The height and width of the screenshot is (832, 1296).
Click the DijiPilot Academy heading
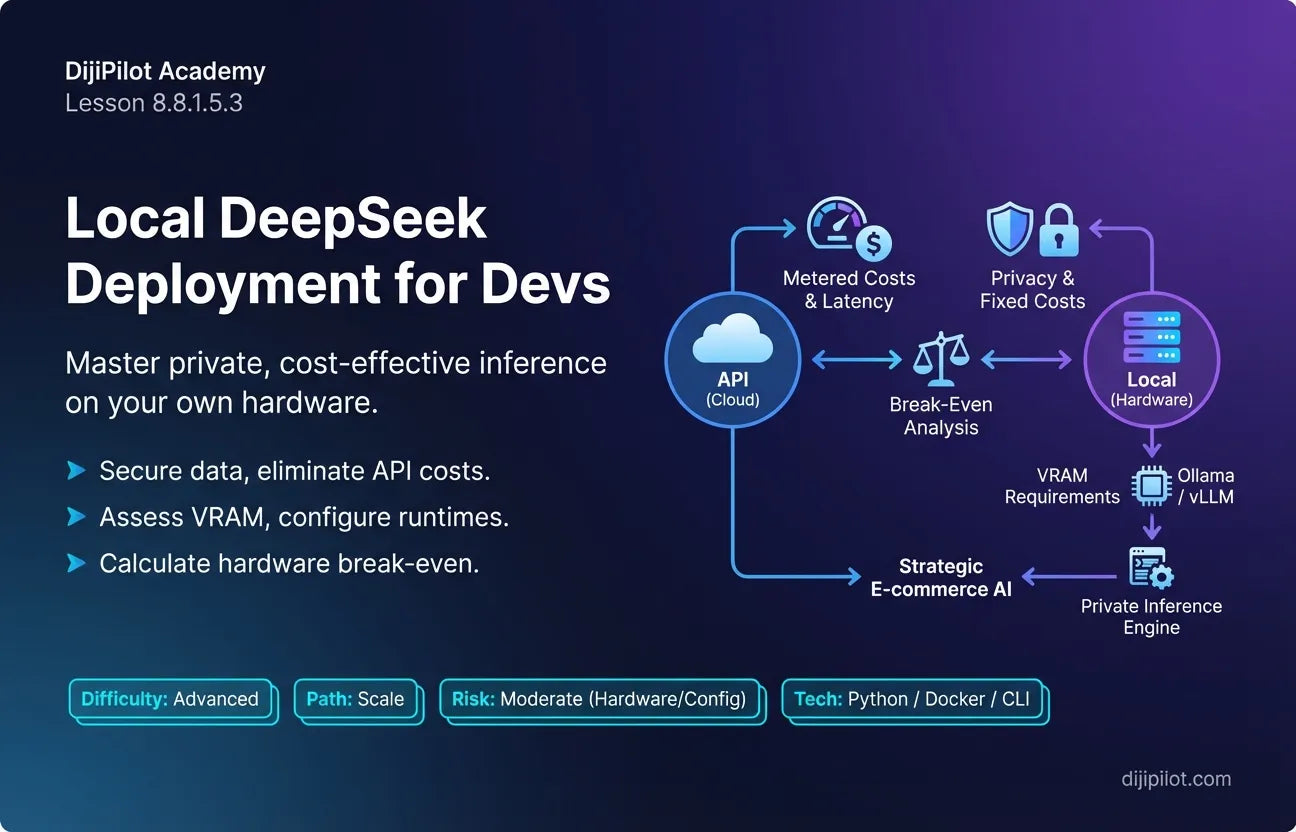[165, 72]
